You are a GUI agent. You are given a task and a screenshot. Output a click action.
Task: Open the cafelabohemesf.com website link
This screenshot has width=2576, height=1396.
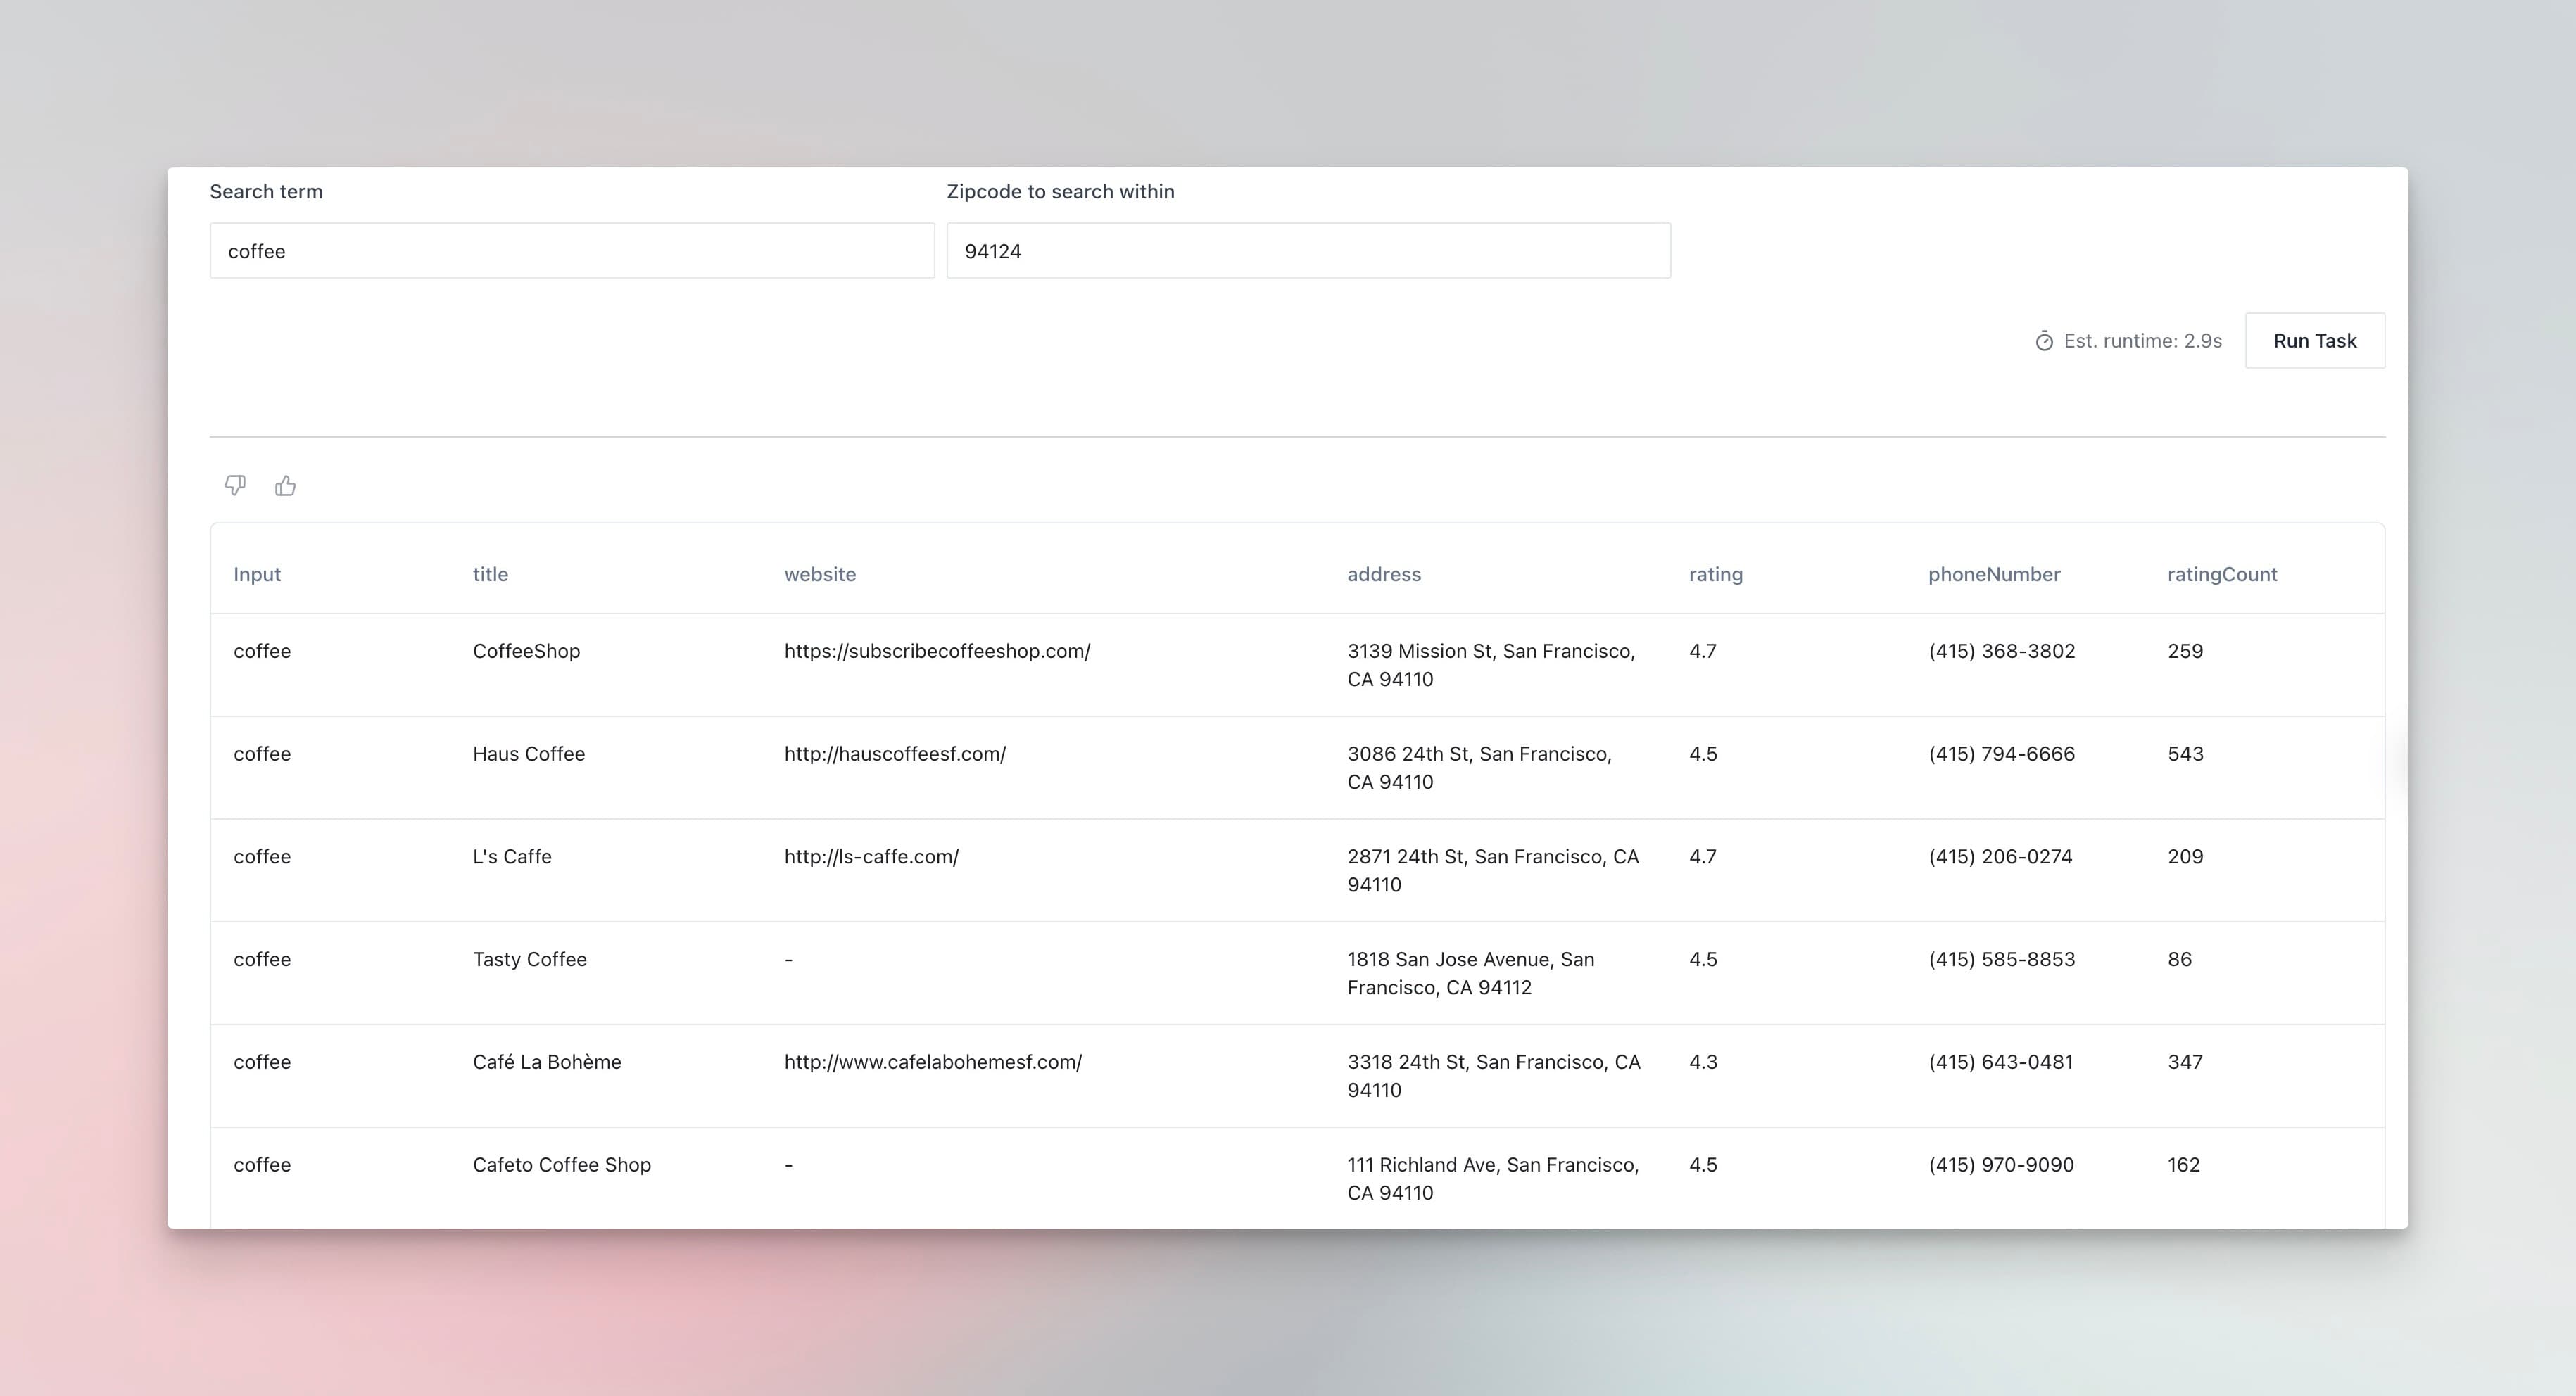(932, 1062)
